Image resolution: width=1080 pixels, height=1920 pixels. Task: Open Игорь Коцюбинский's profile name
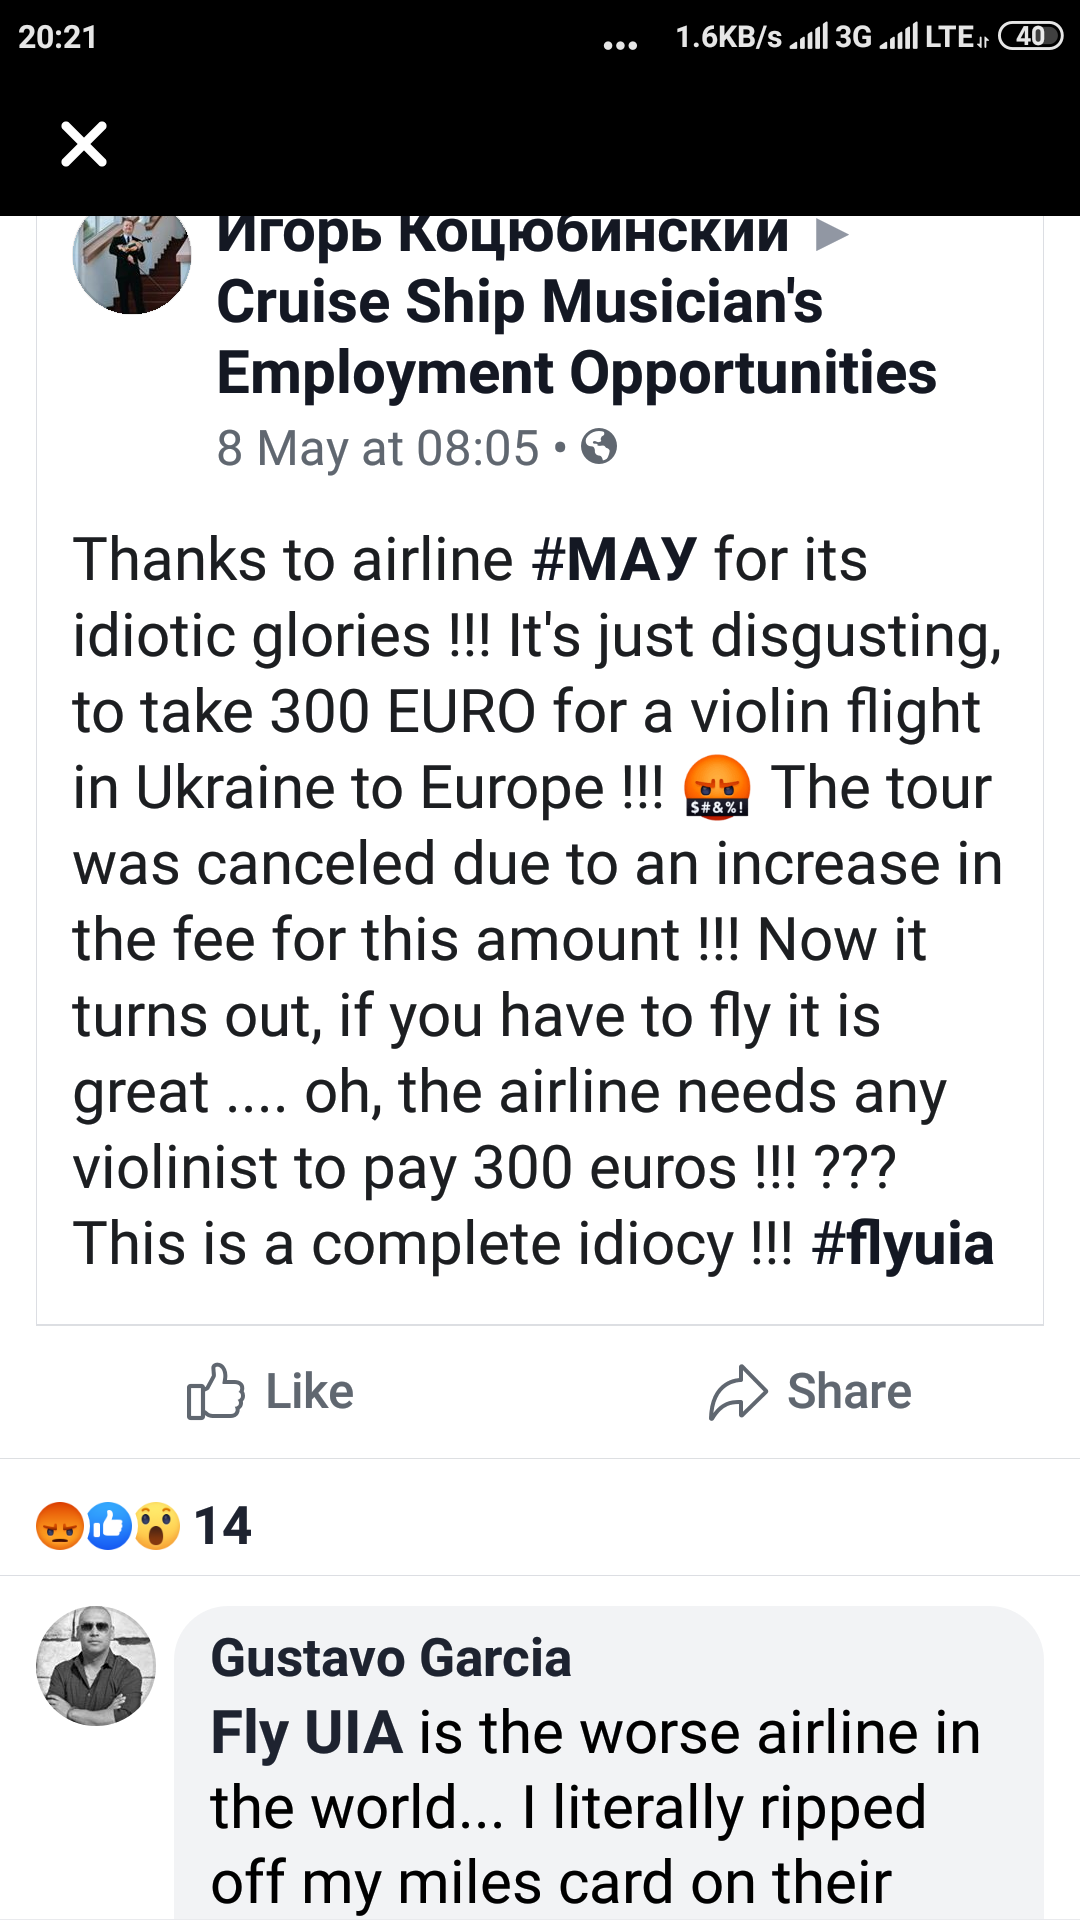point(503,236)
